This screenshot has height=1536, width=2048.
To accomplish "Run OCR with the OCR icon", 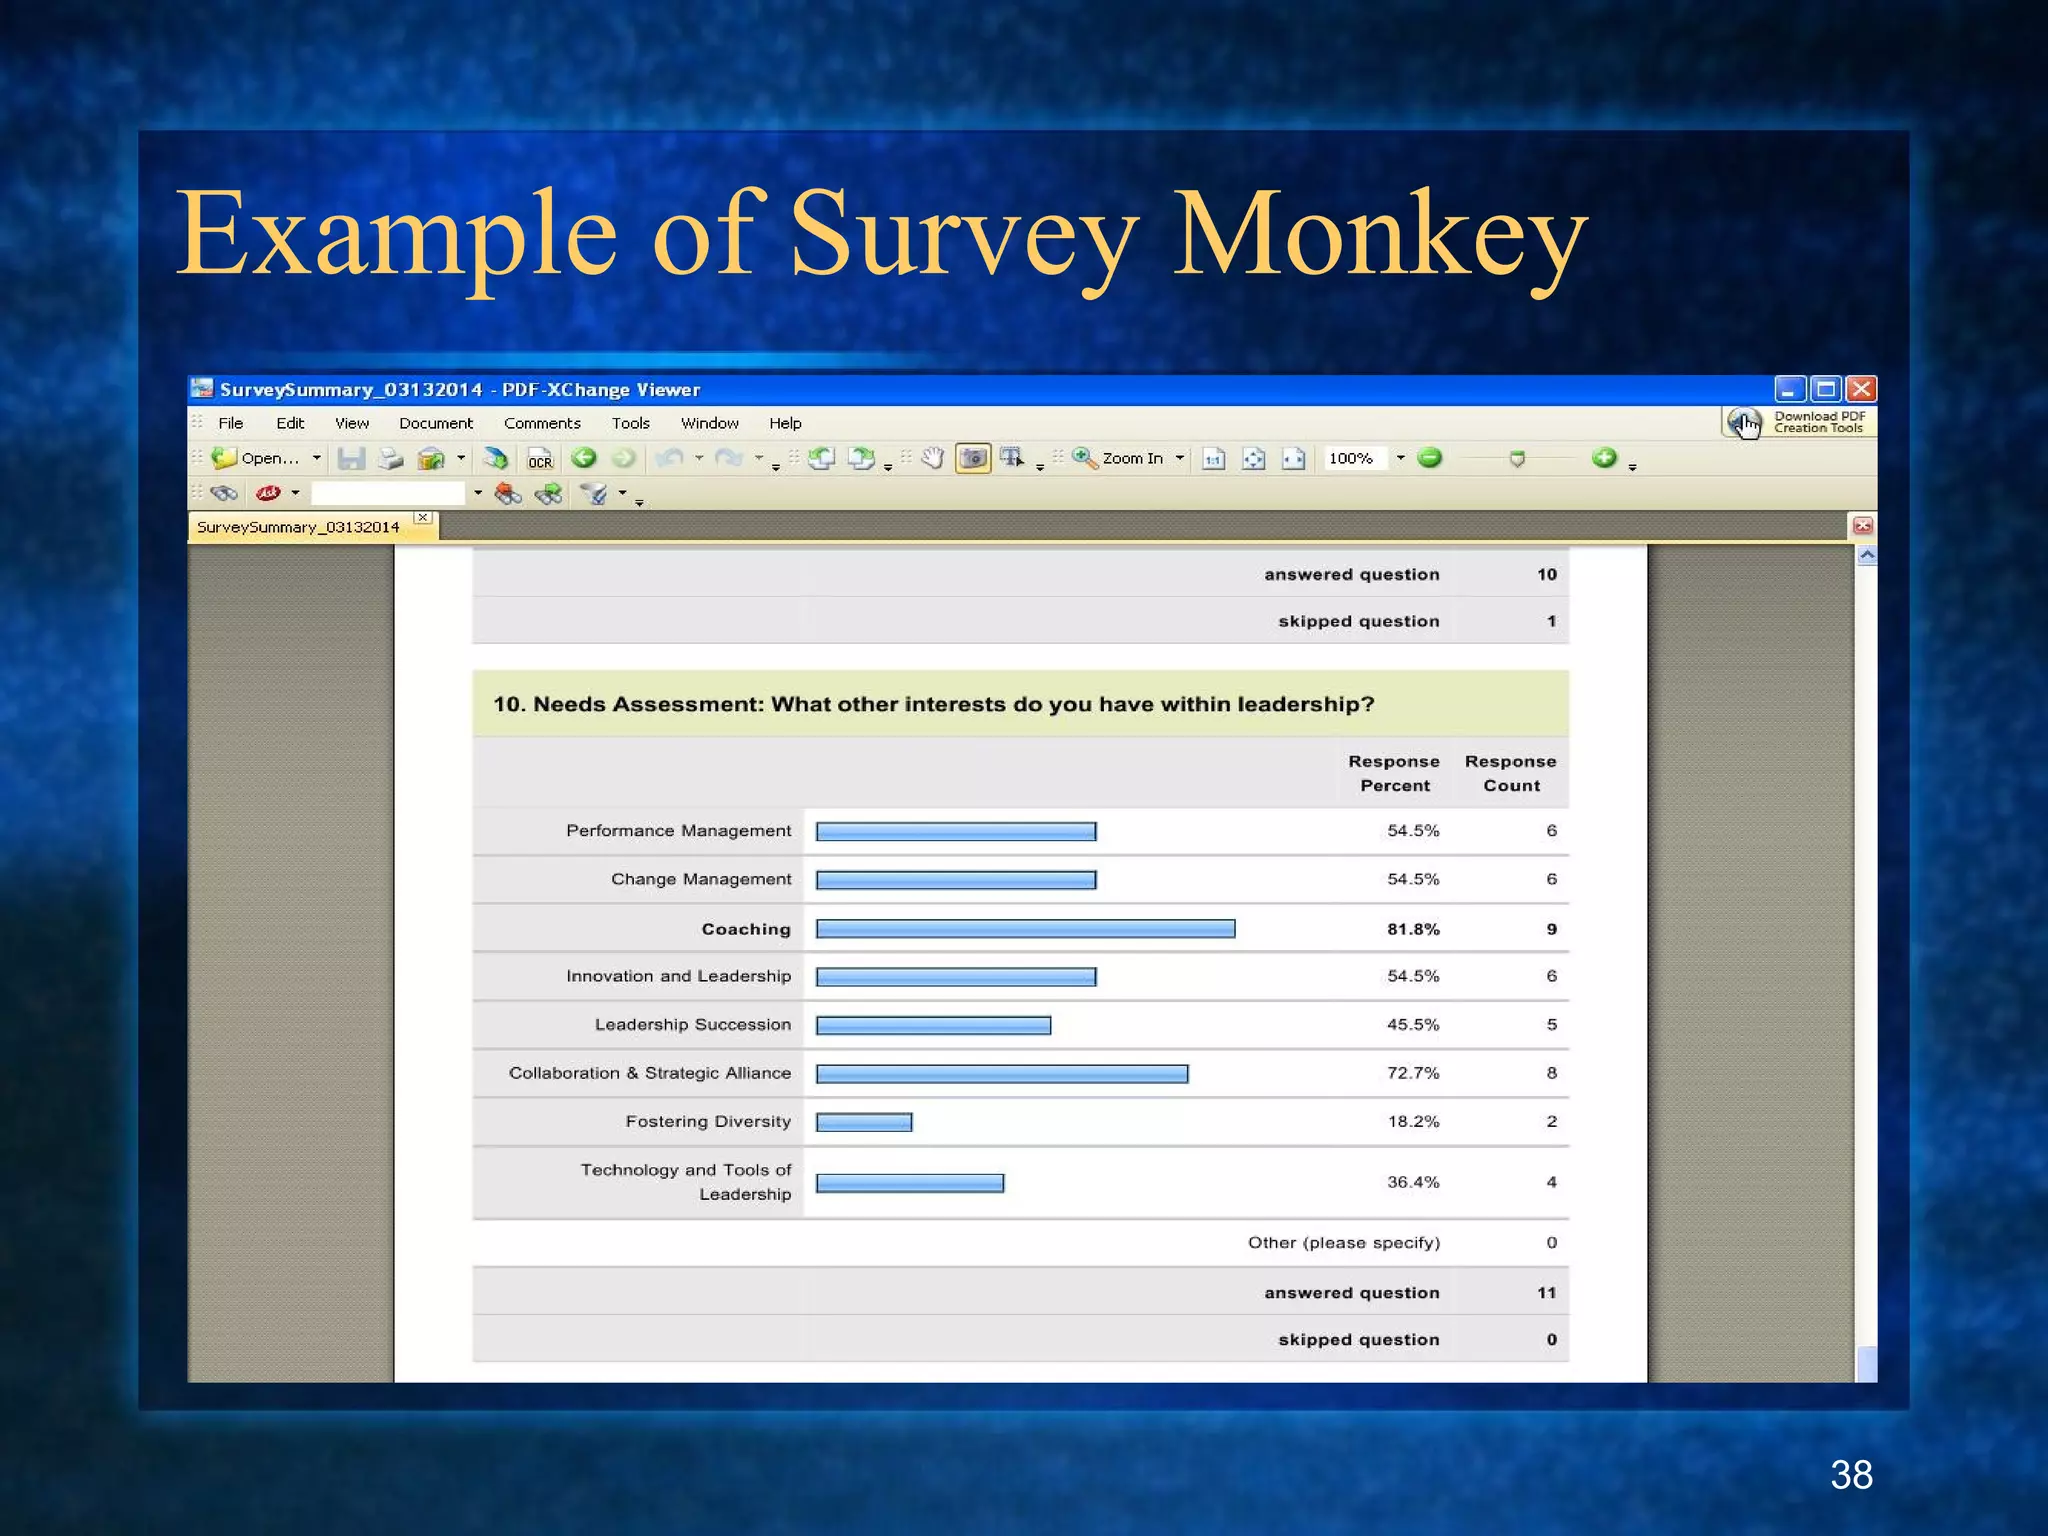I will 540,459.
